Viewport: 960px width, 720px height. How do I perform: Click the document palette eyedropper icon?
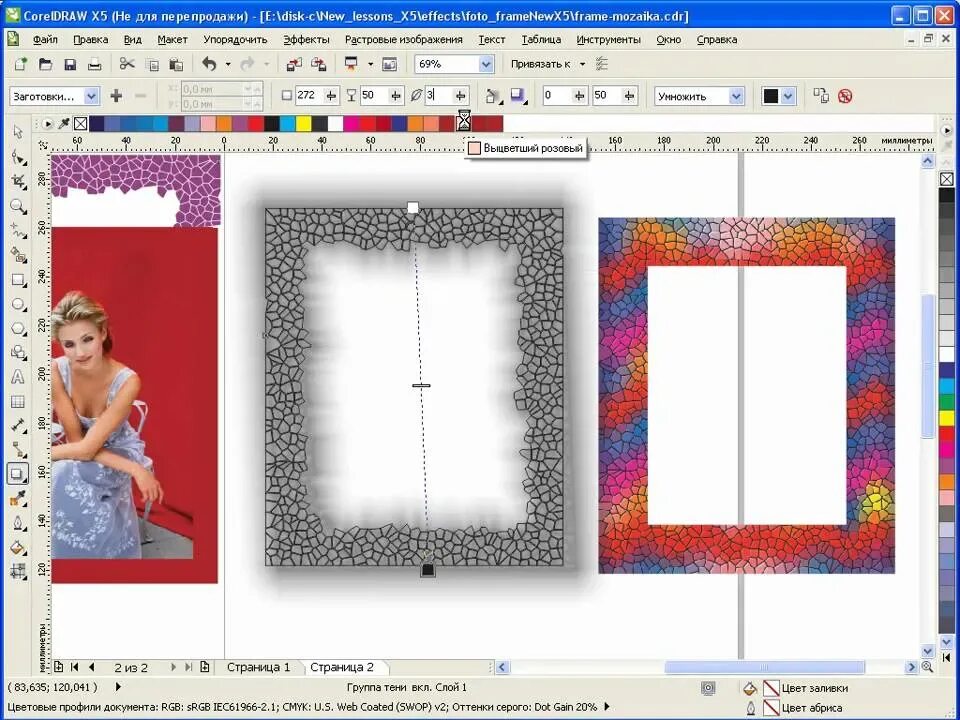64,124
